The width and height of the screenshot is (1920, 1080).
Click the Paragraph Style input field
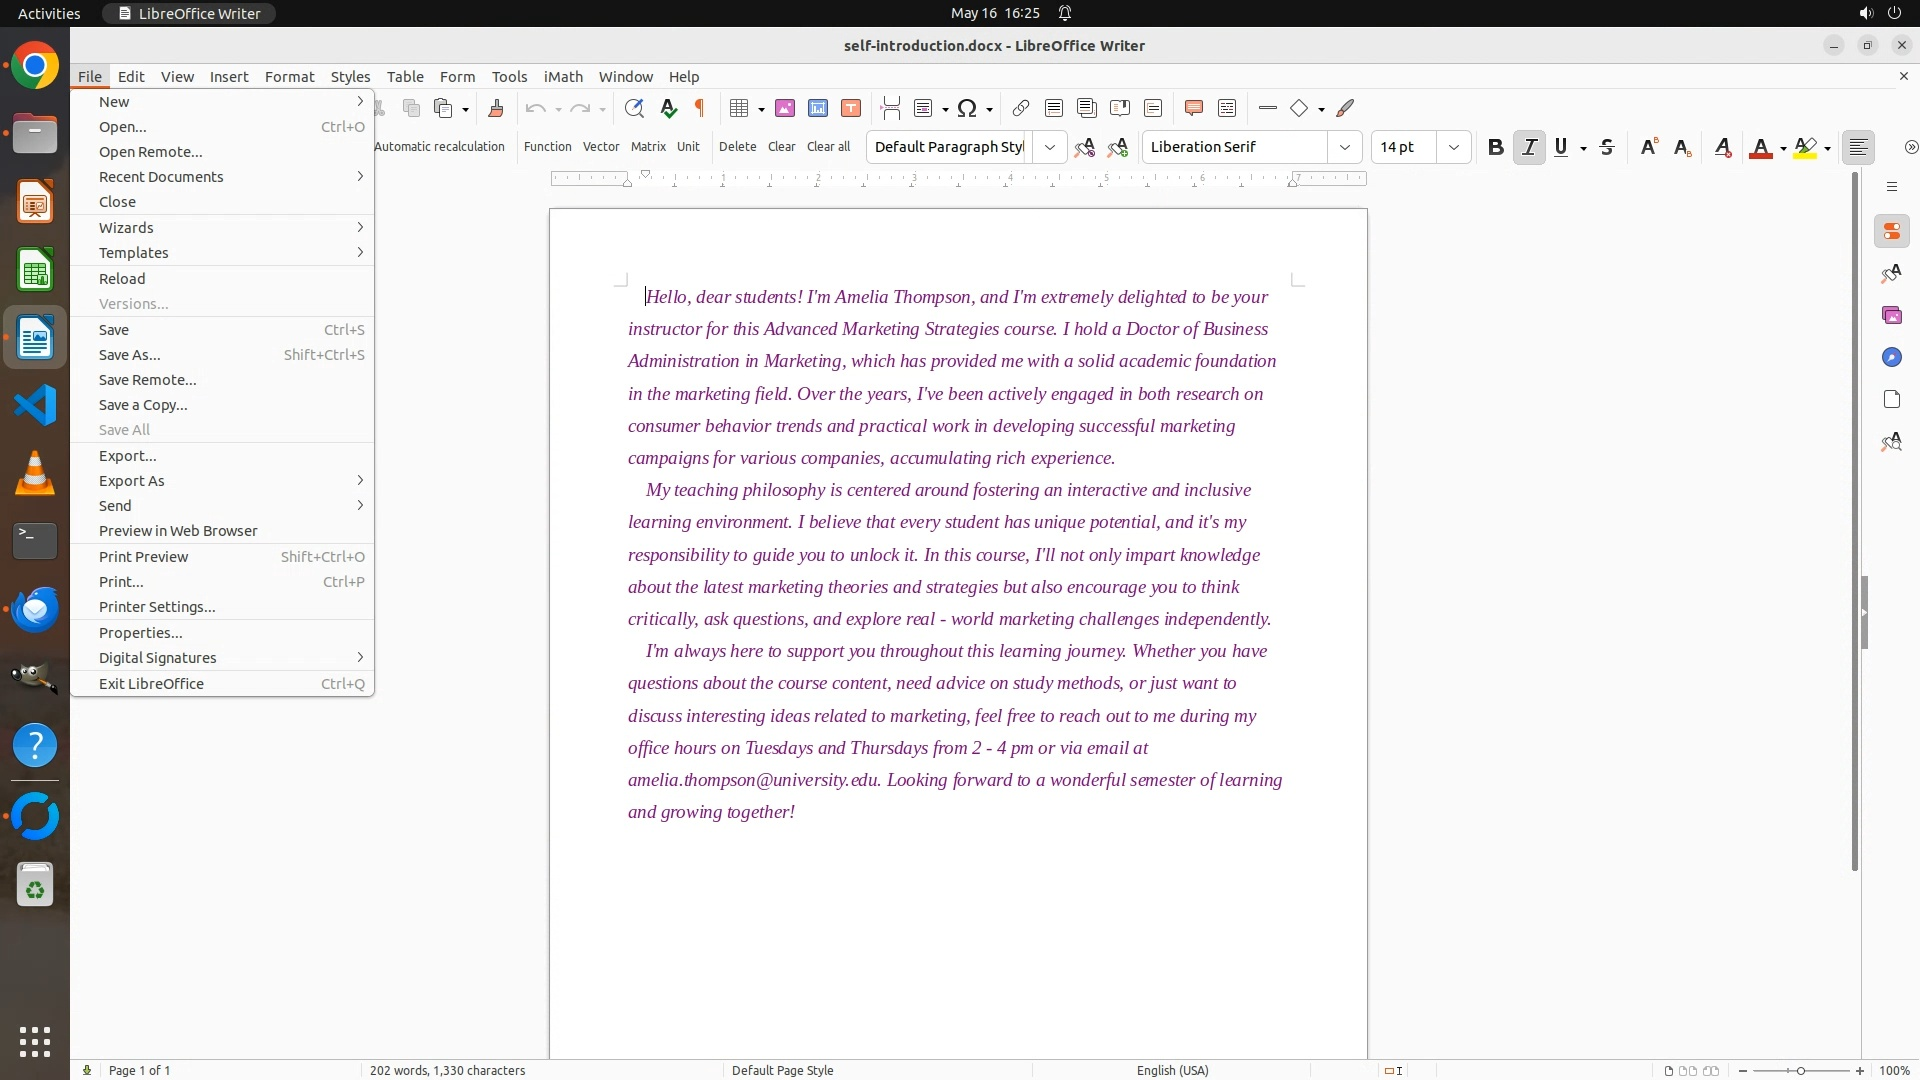[x=948, y=147]
